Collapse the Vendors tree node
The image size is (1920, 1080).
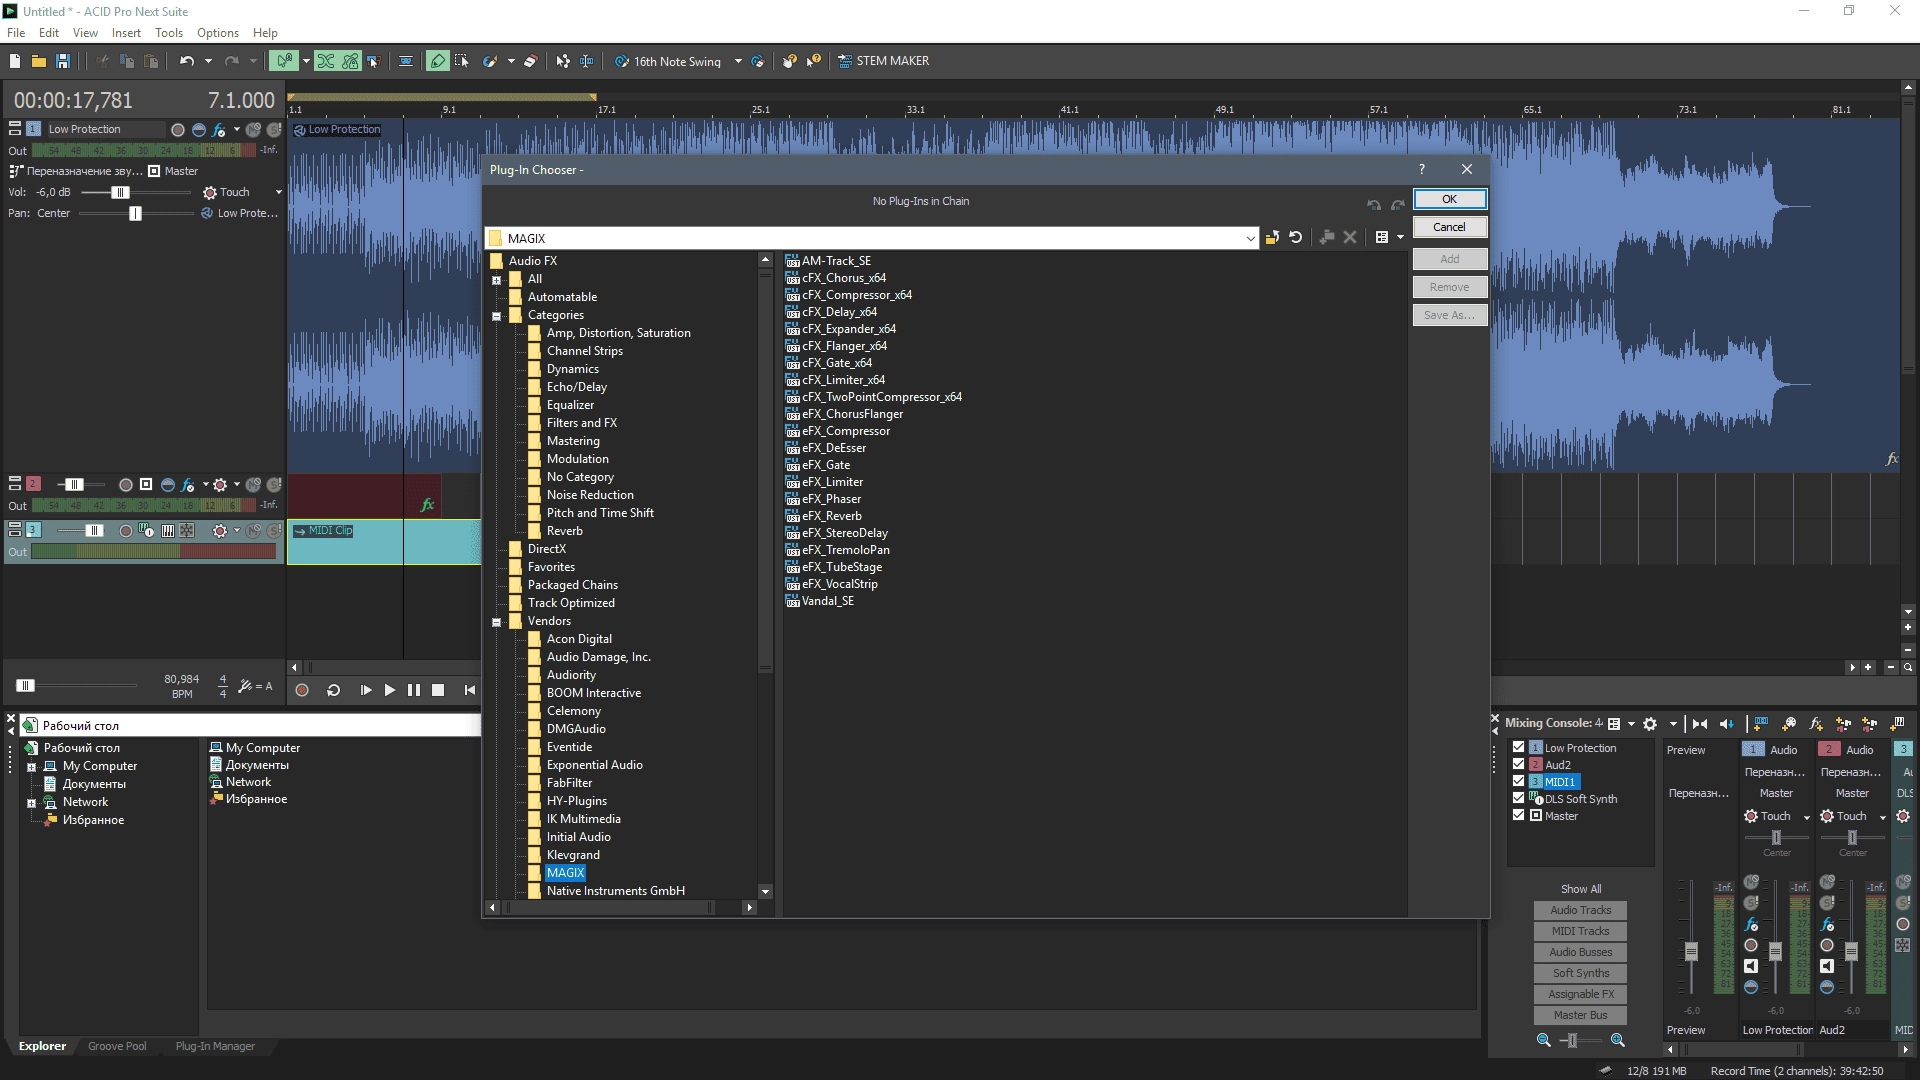496,622
